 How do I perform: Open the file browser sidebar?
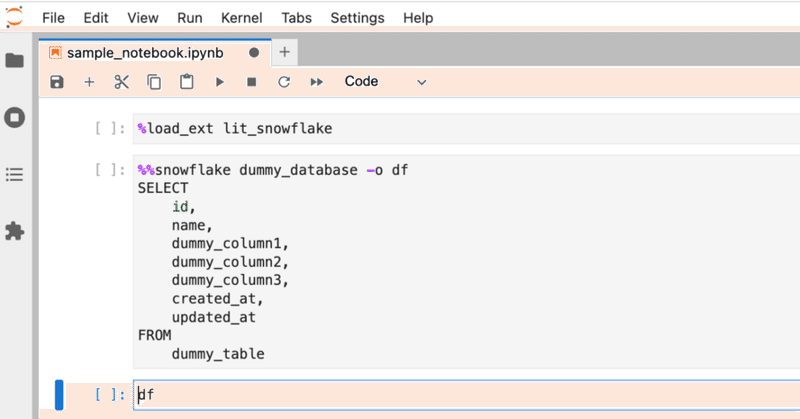(15, 61)
